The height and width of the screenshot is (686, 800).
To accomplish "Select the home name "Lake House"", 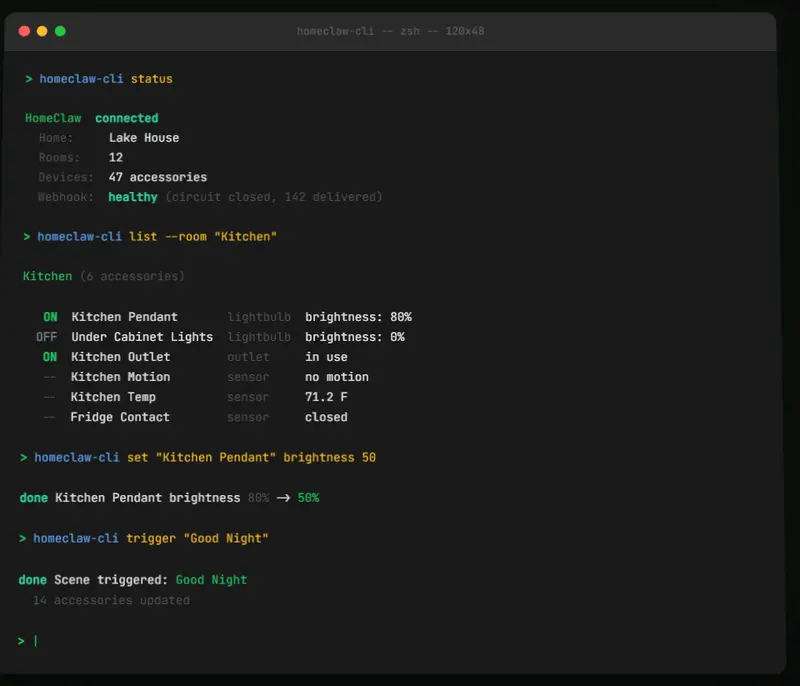I will pyautogui.click(x=144, y=138).
